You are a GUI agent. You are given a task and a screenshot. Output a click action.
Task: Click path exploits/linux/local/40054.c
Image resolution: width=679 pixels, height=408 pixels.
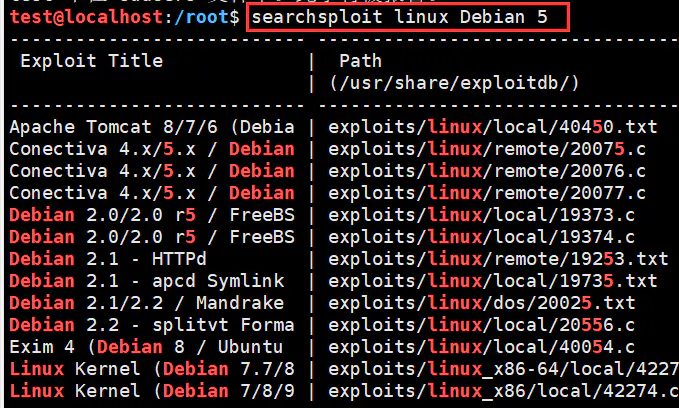point(482,347)
